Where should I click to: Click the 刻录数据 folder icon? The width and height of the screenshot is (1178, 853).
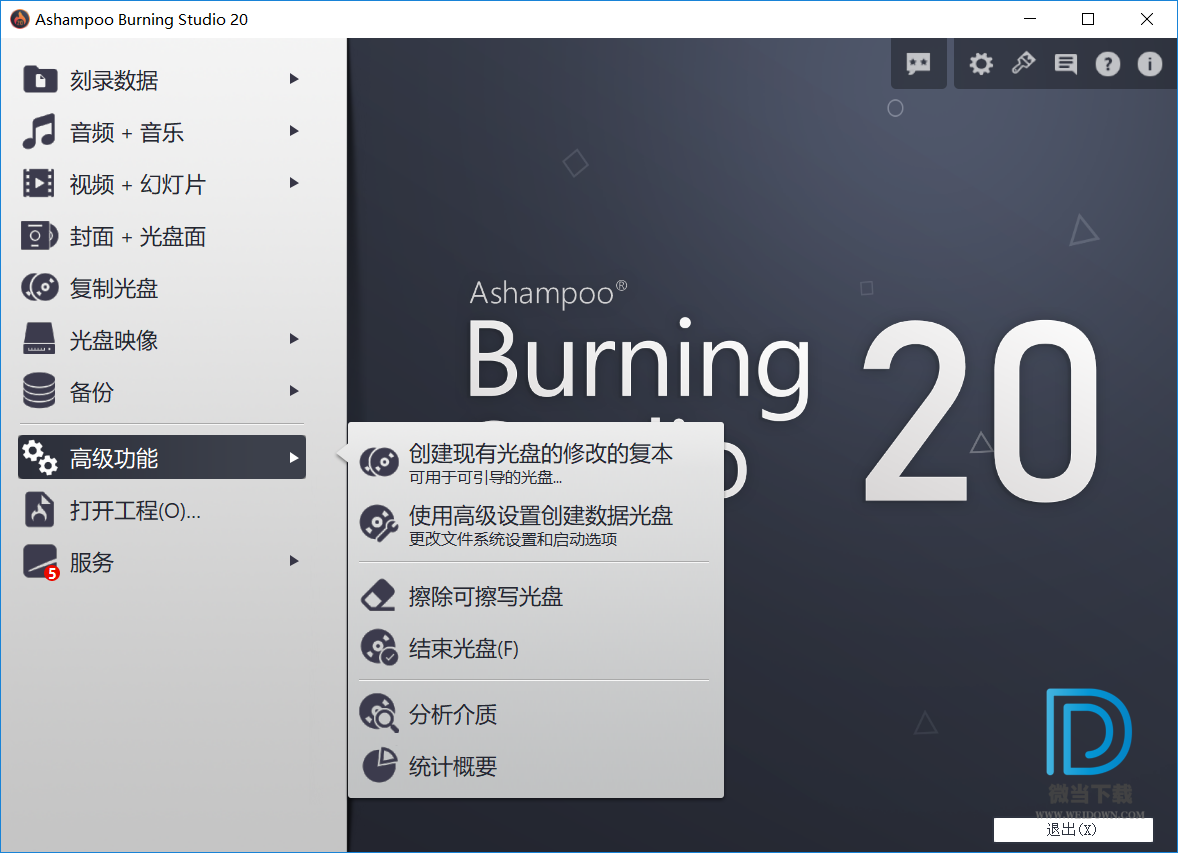[40, 79]
